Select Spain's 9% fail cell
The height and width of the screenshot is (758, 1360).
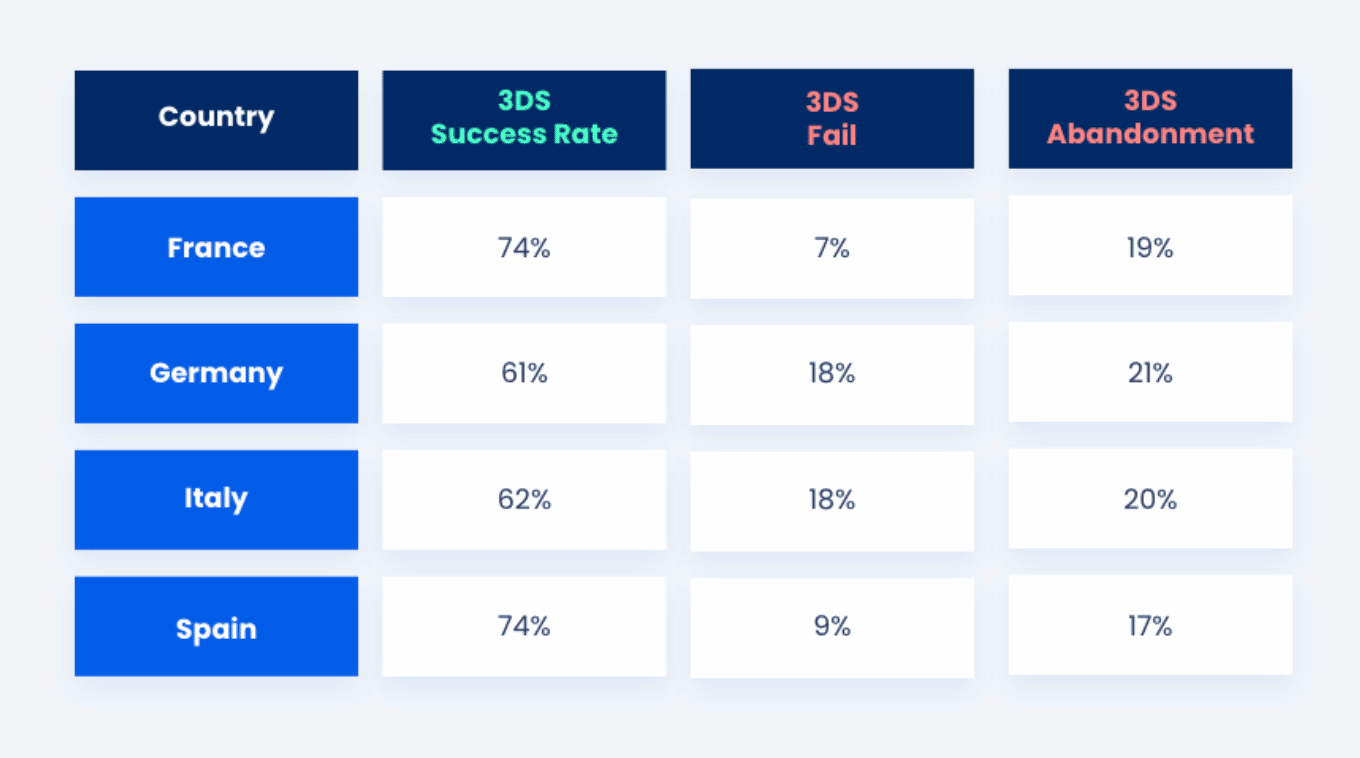click(x=832, y=627)
